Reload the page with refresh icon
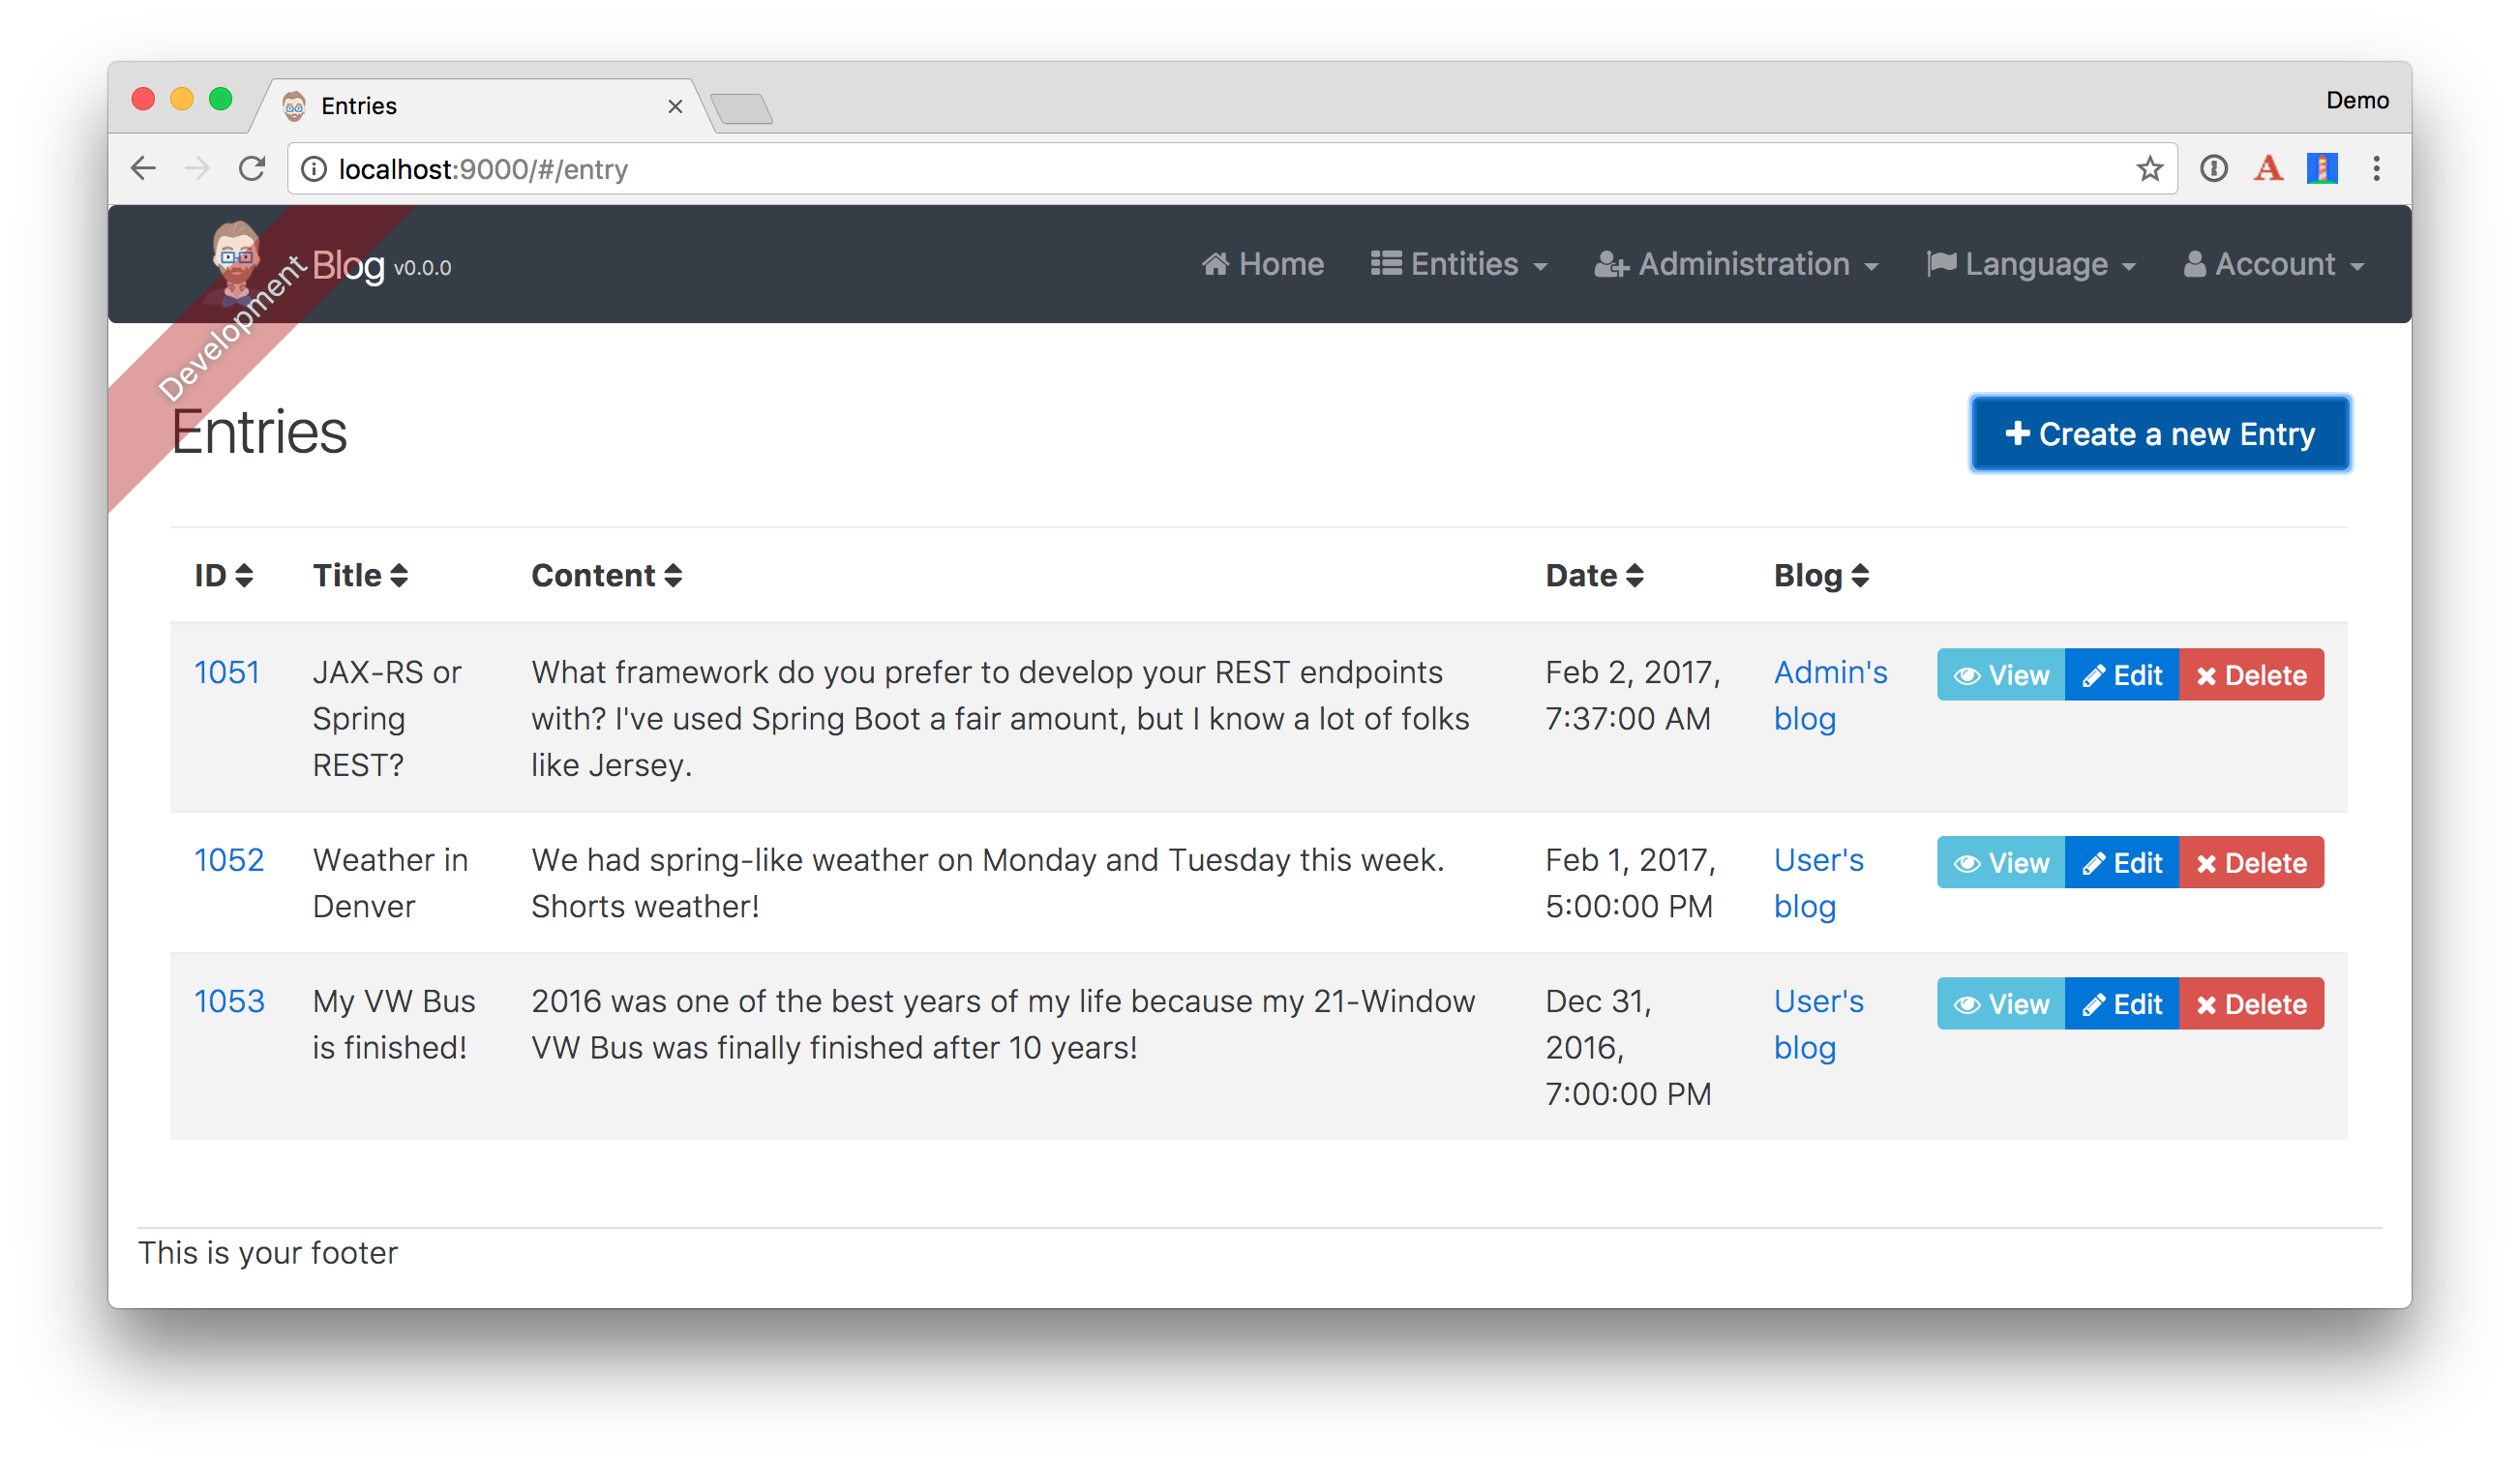The image size is (2520, 1463). point(252,168)
